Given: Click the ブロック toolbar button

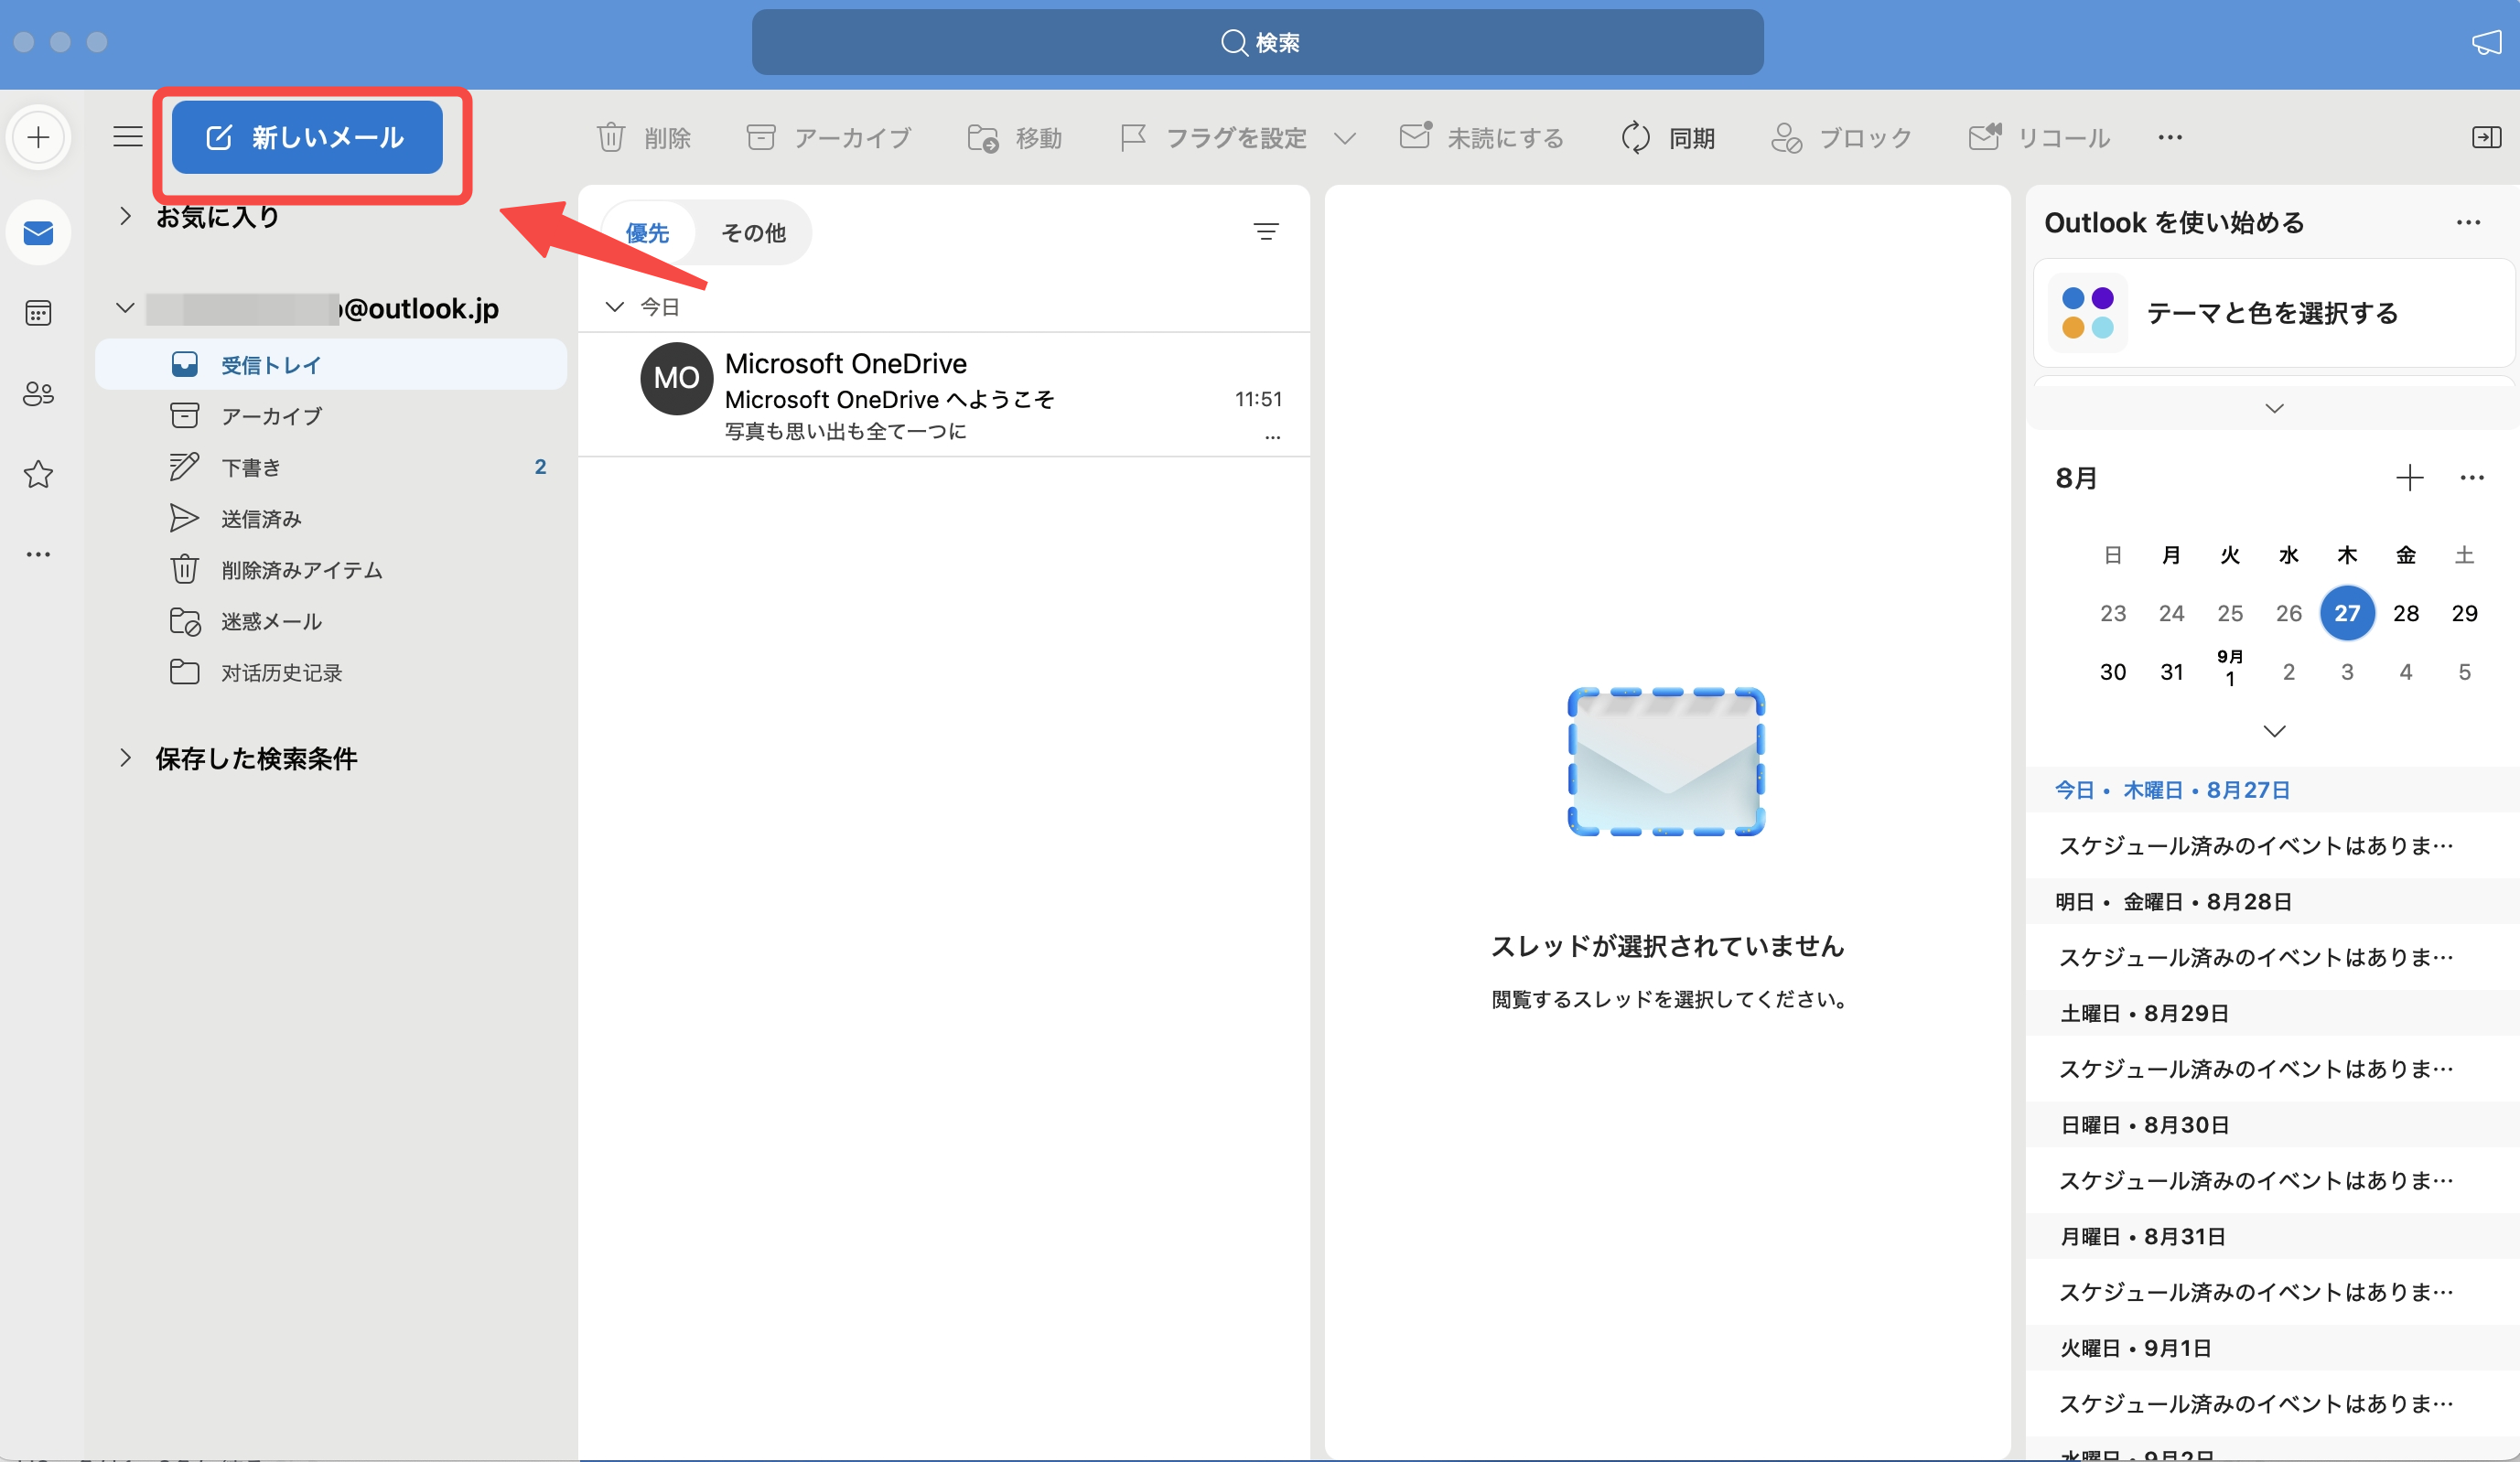Looking at the screenshot, I should tap(1841, 137).
